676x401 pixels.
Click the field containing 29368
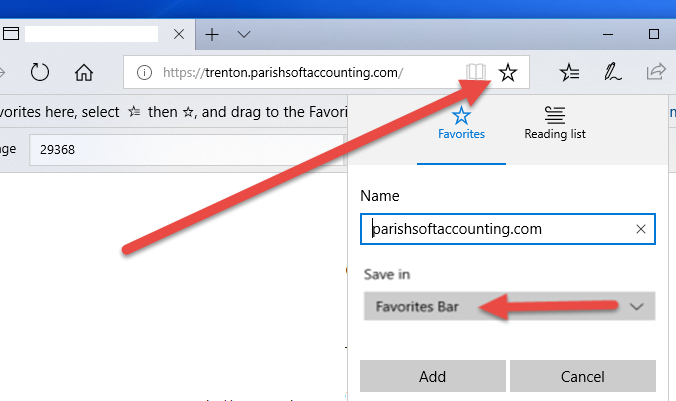[186, 150]
